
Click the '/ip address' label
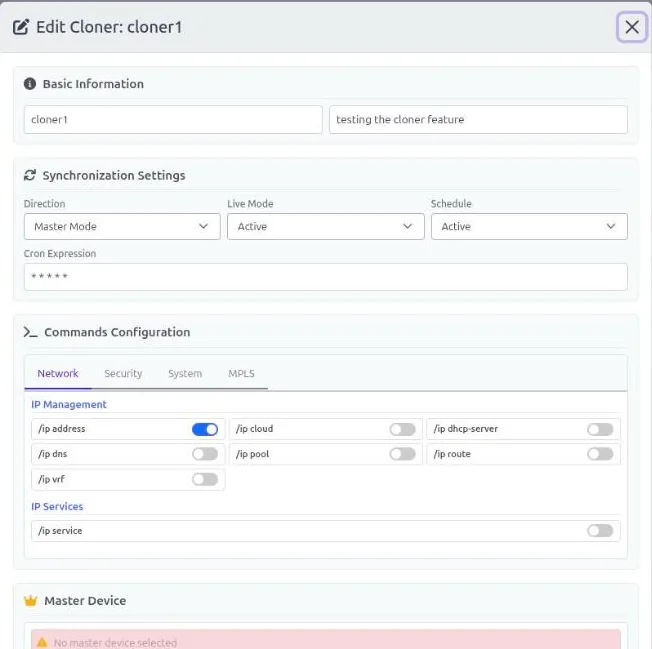[x=62, y=429]
